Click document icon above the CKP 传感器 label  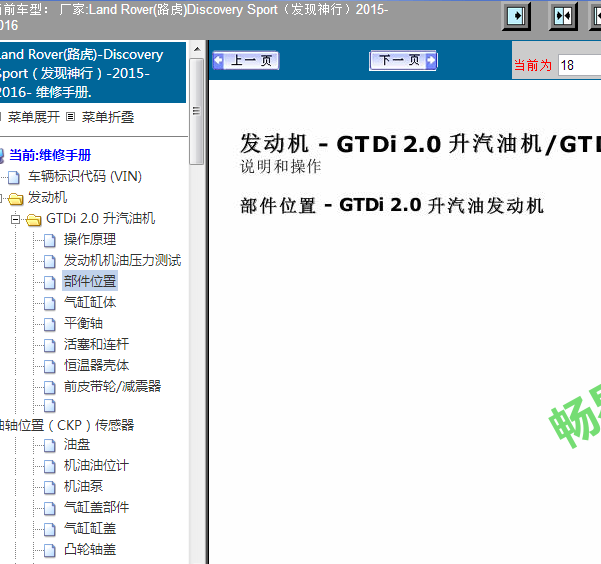click(x=50, y=406)
